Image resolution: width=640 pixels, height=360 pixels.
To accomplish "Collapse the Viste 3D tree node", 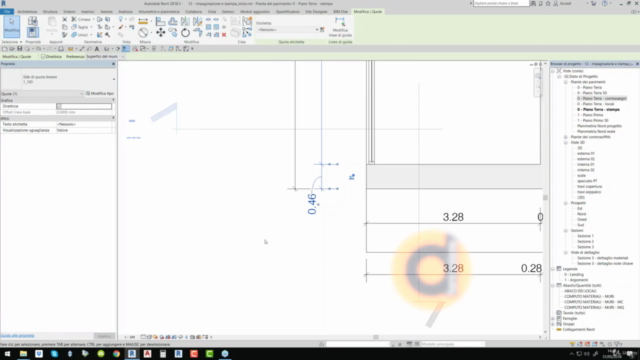I will (x=566, y=142).
